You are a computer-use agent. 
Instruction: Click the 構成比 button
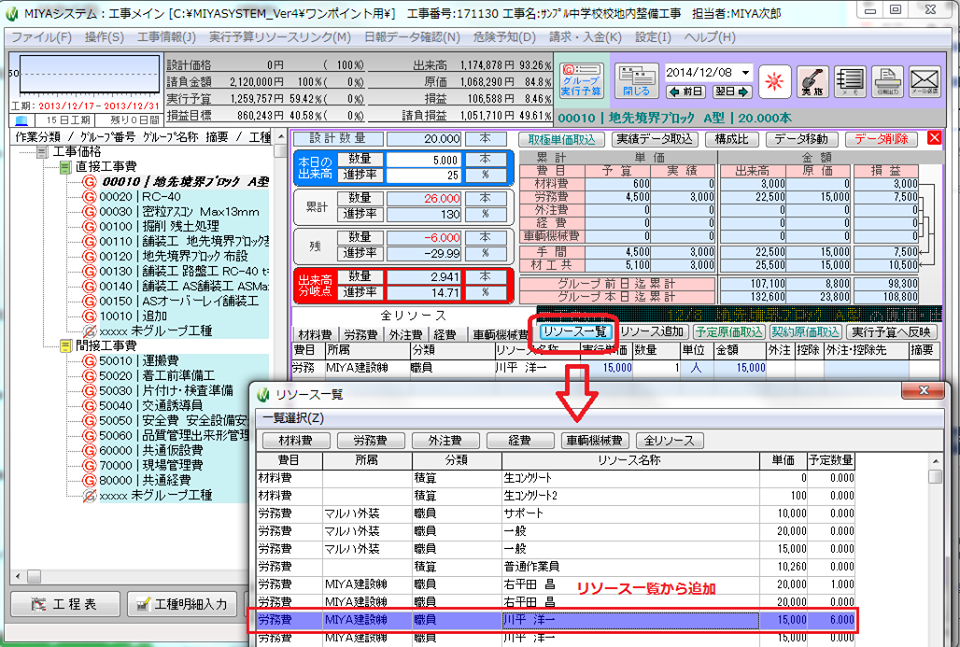732,140
